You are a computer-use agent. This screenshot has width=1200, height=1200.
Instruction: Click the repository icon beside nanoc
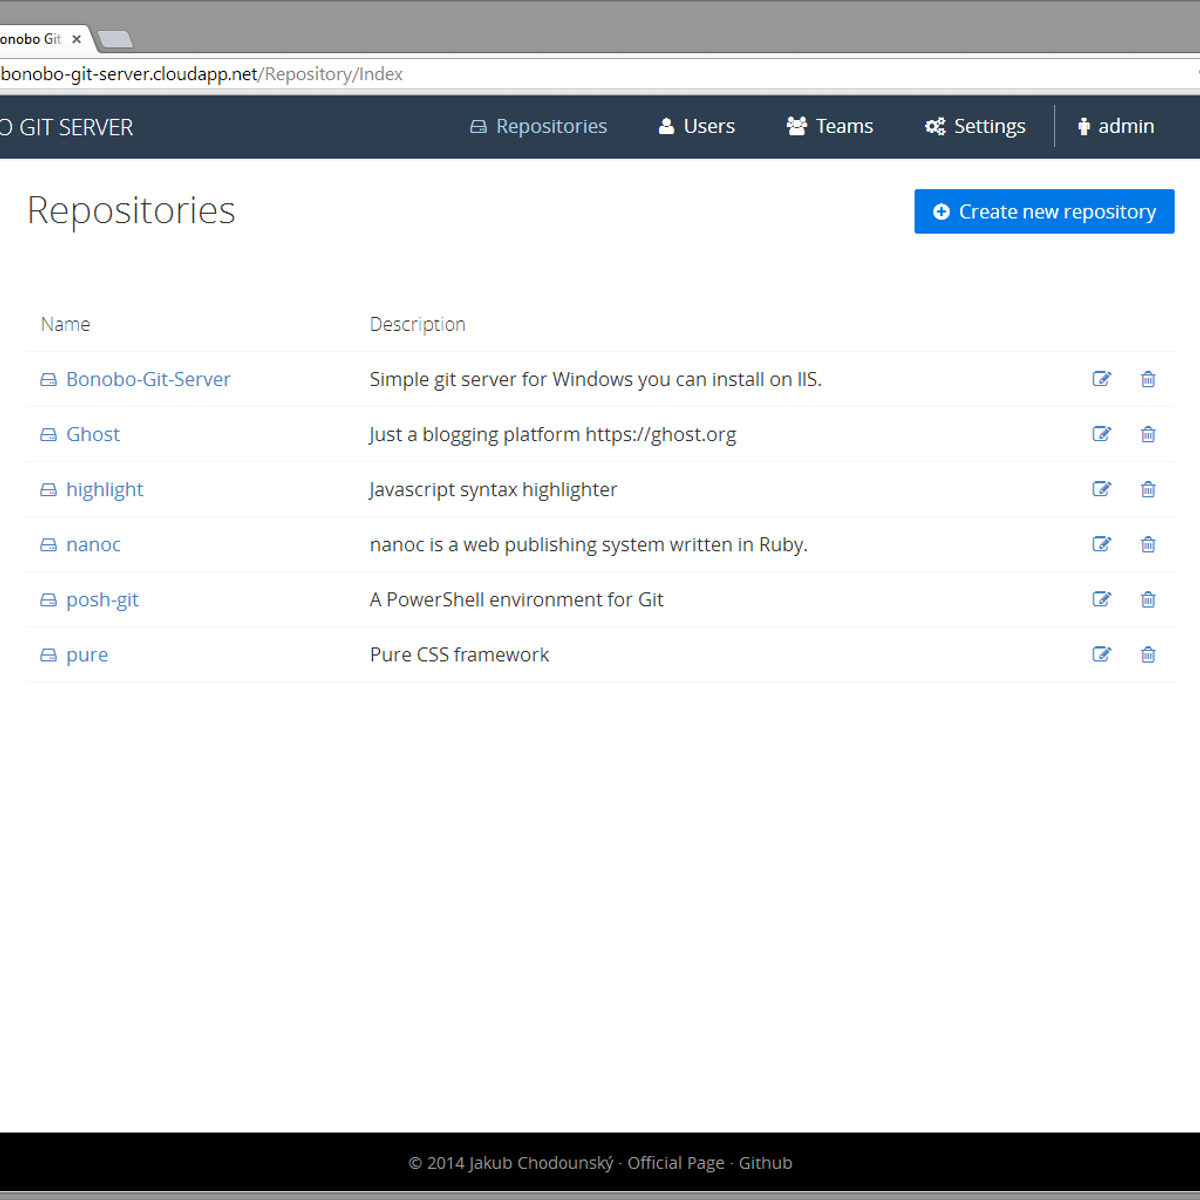point(48,545)
